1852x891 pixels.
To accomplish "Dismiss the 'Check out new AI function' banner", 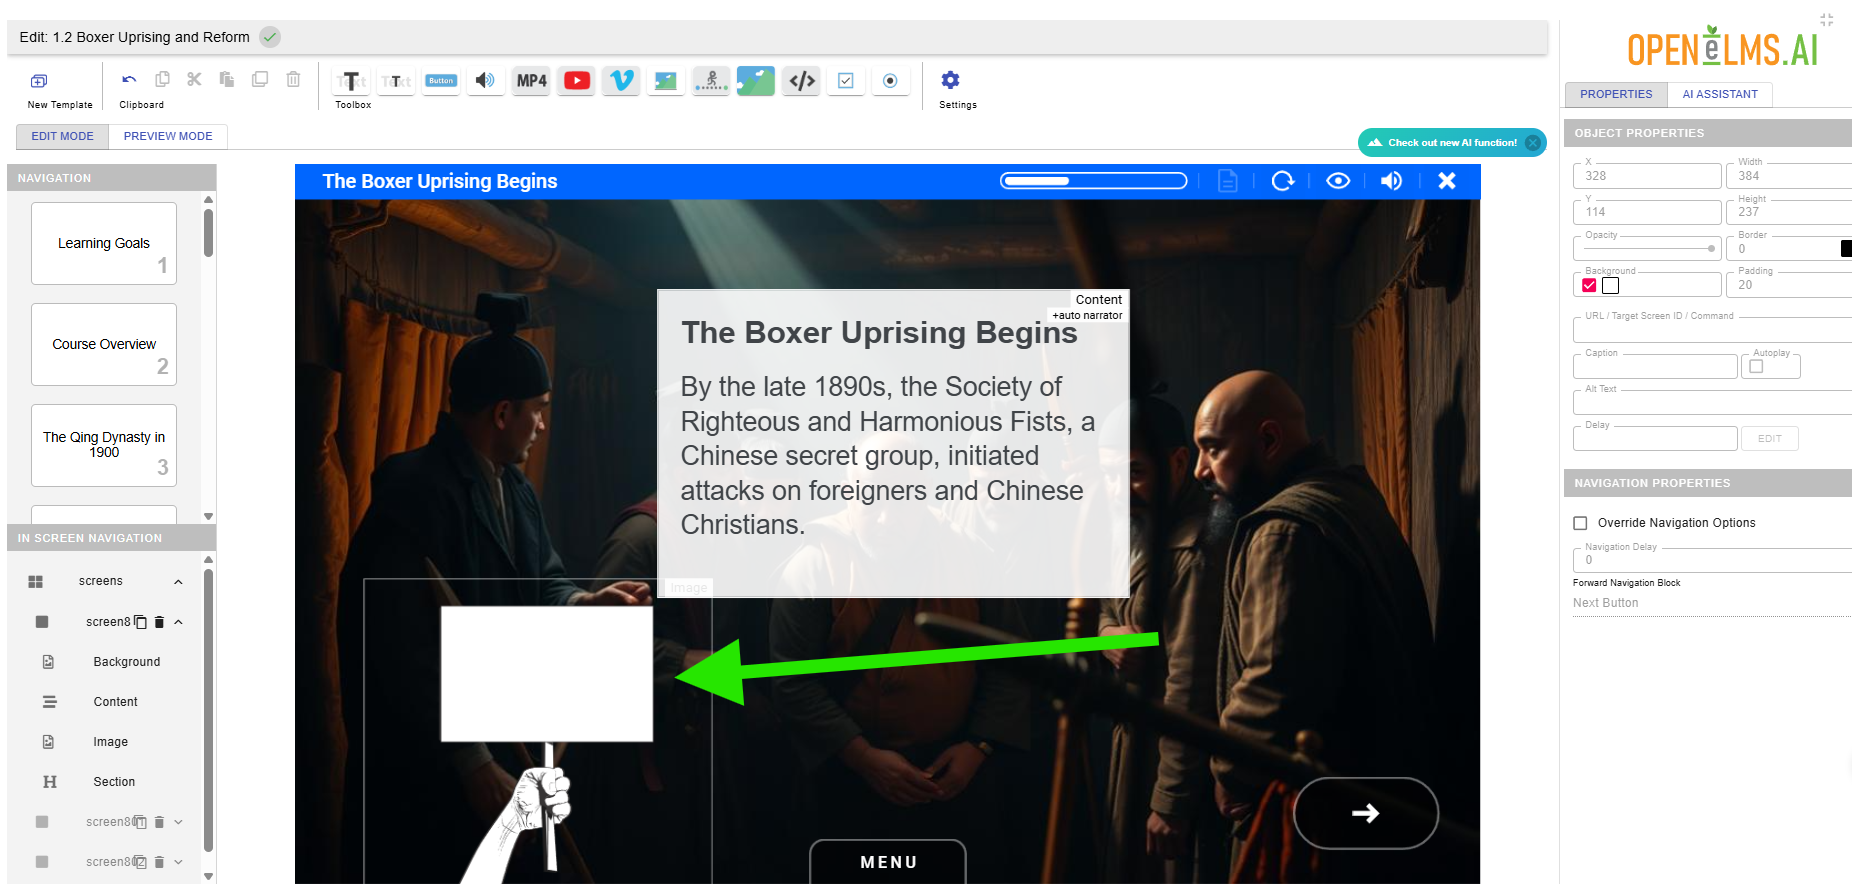I will click(x=1532, y=143).
